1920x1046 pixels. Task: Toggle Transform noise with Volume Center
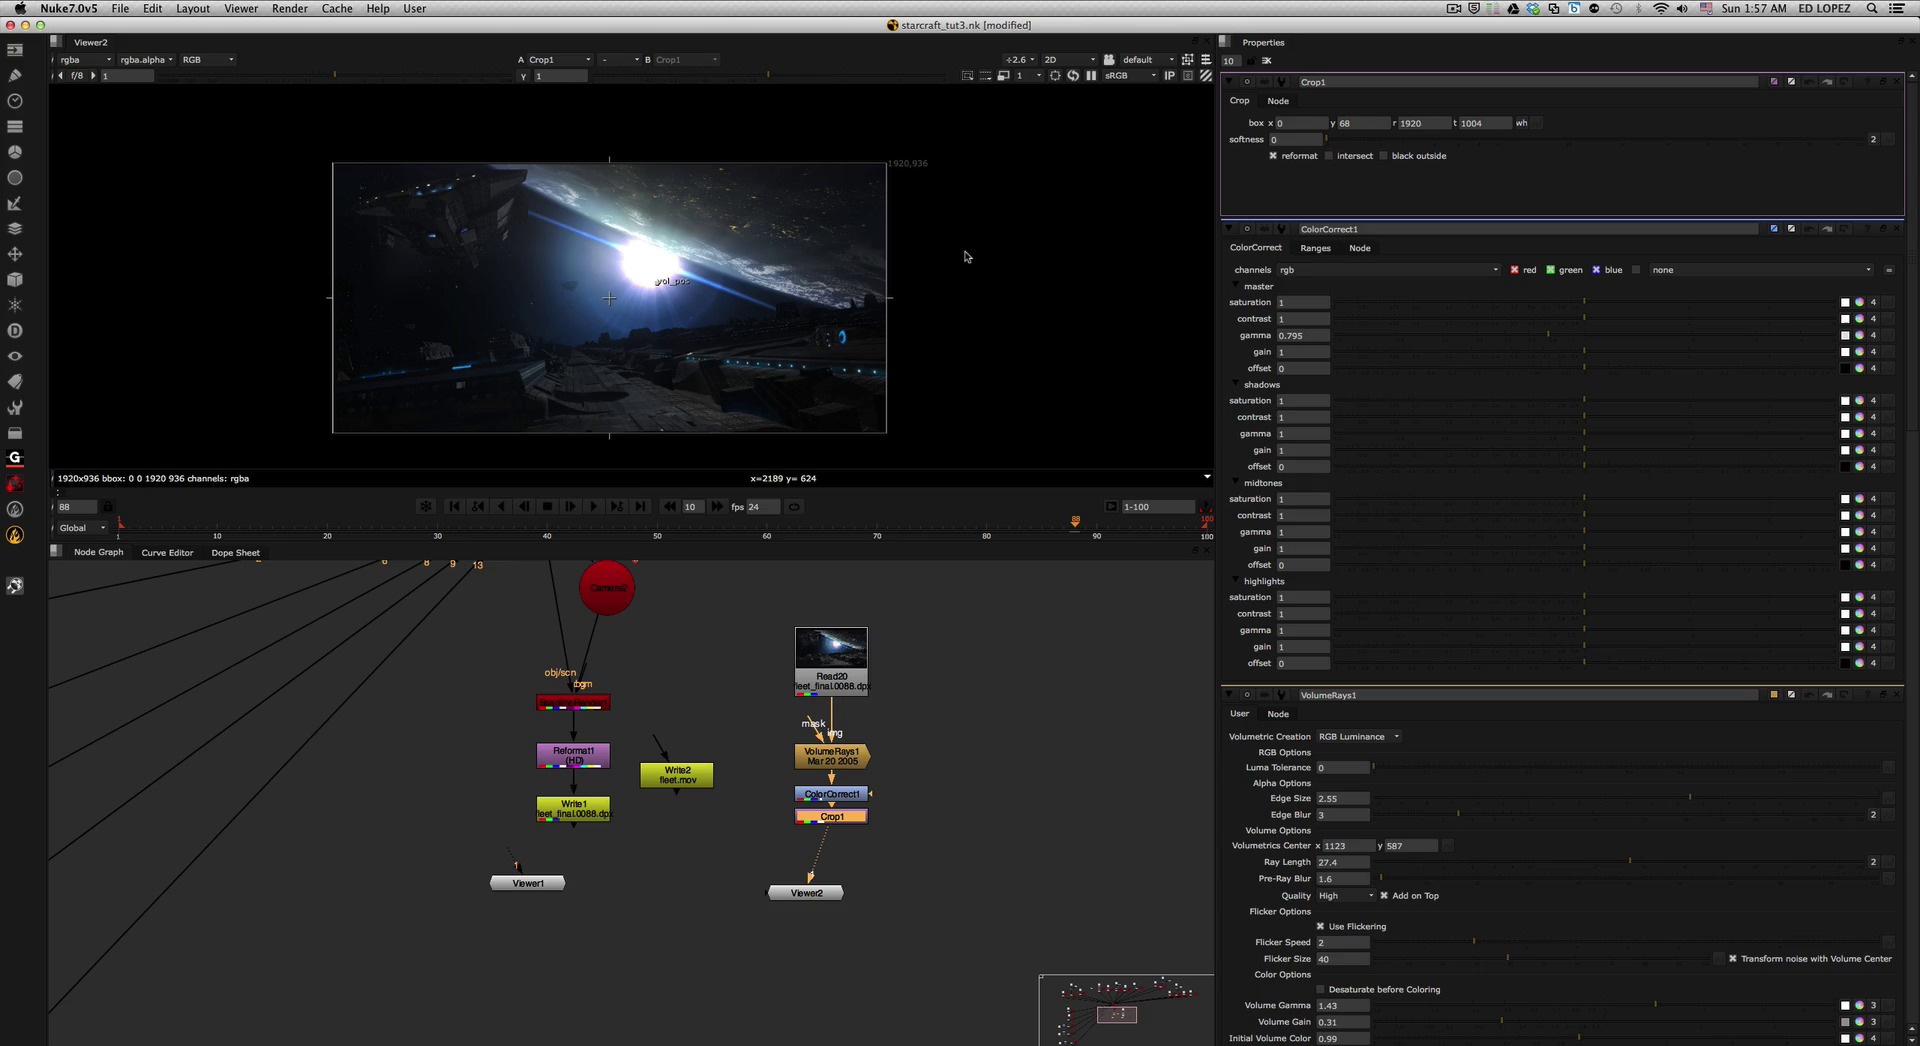tap(1733, 959)
